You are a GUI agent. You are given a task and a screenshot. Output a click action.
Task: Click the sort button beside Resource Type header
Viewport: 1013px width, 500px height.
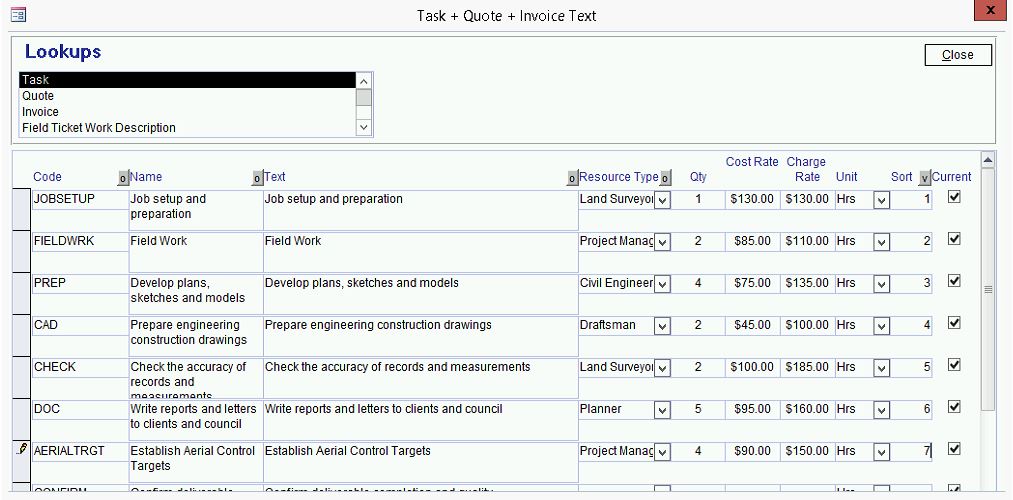coord(666,178)
